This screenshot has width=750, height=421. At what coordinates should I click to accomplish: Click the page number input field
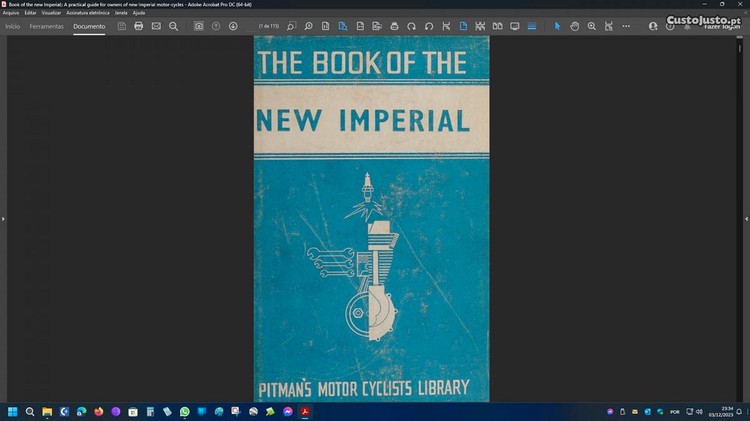tap(268, 26)
